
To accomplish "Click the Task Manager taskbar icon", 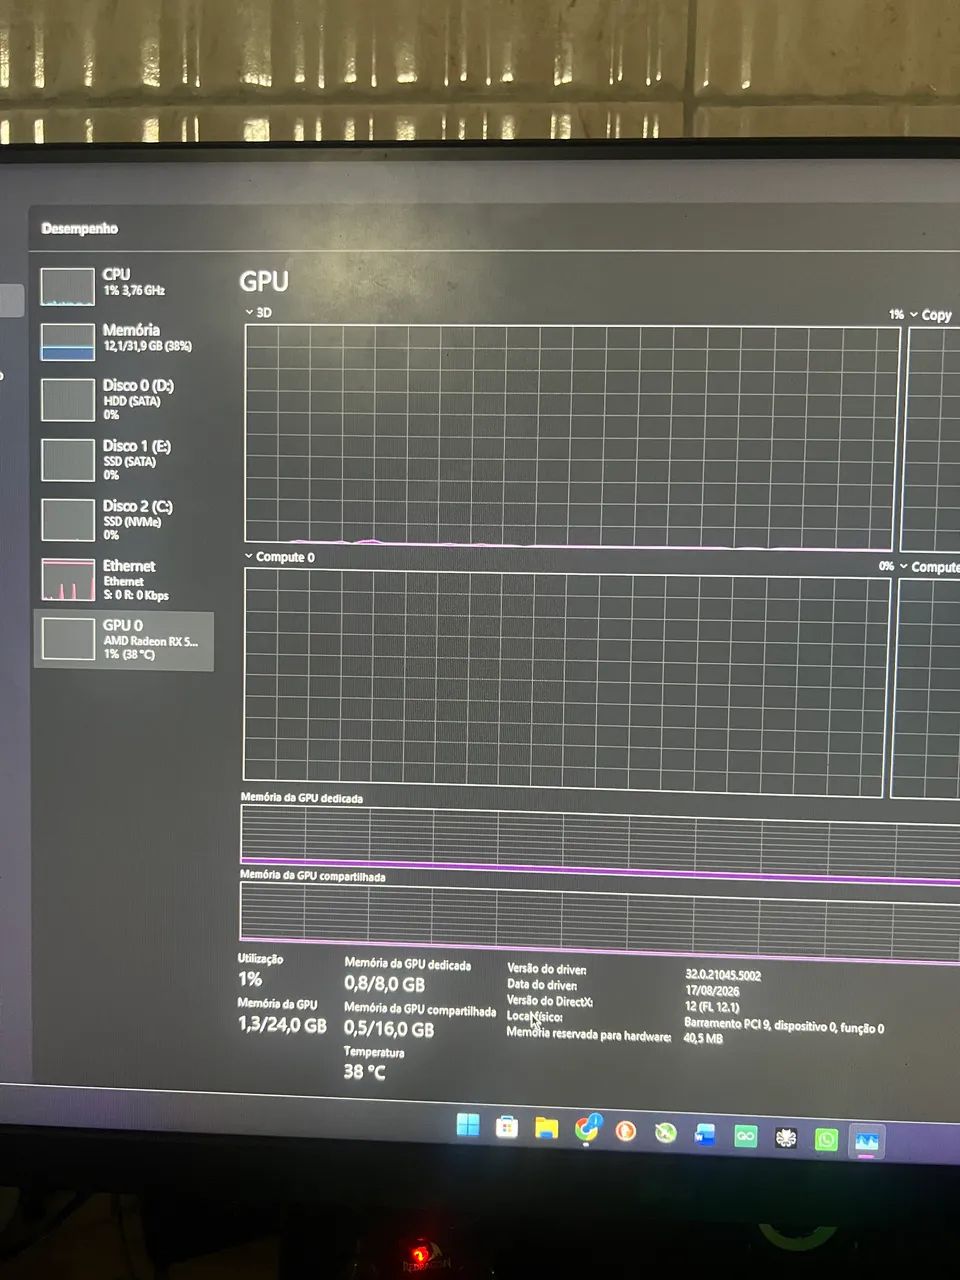I will coord(866,1141).
